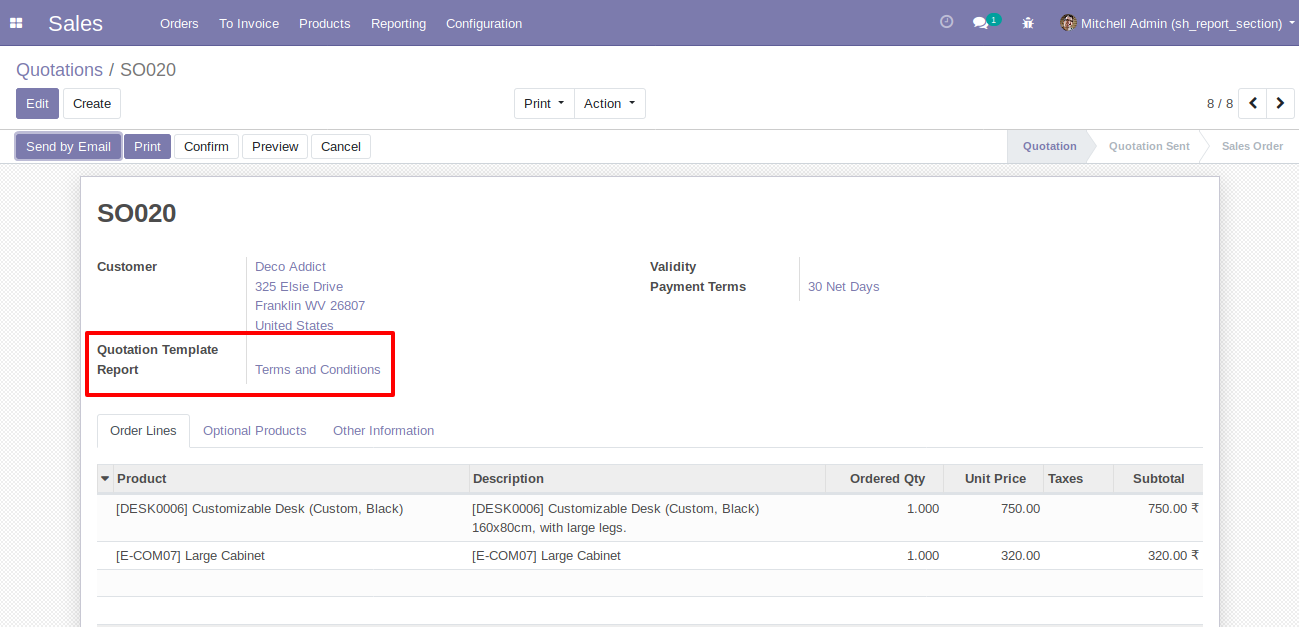Click Mitchell Admin's avatar picture
This screenshot has height=627, width=1299.
[x=1068, y=23]
